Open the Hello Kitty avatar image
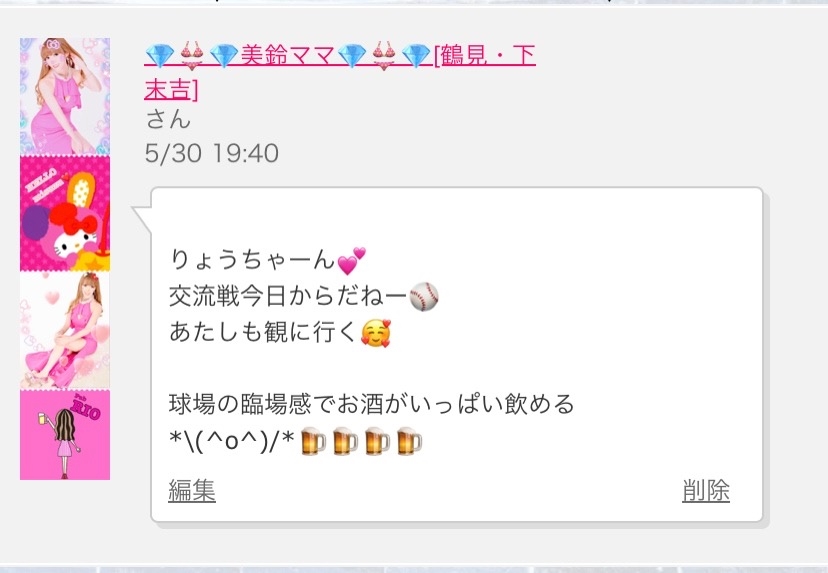This screenshot has width=828, height=573. [65, 213]
